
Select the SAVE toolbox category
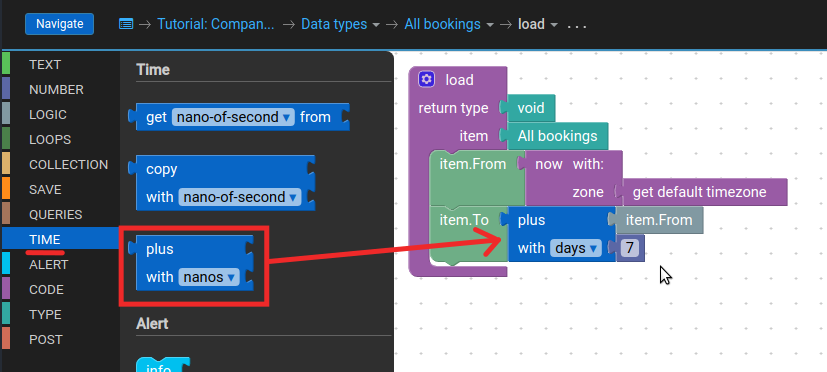click(x=61, y=189)
